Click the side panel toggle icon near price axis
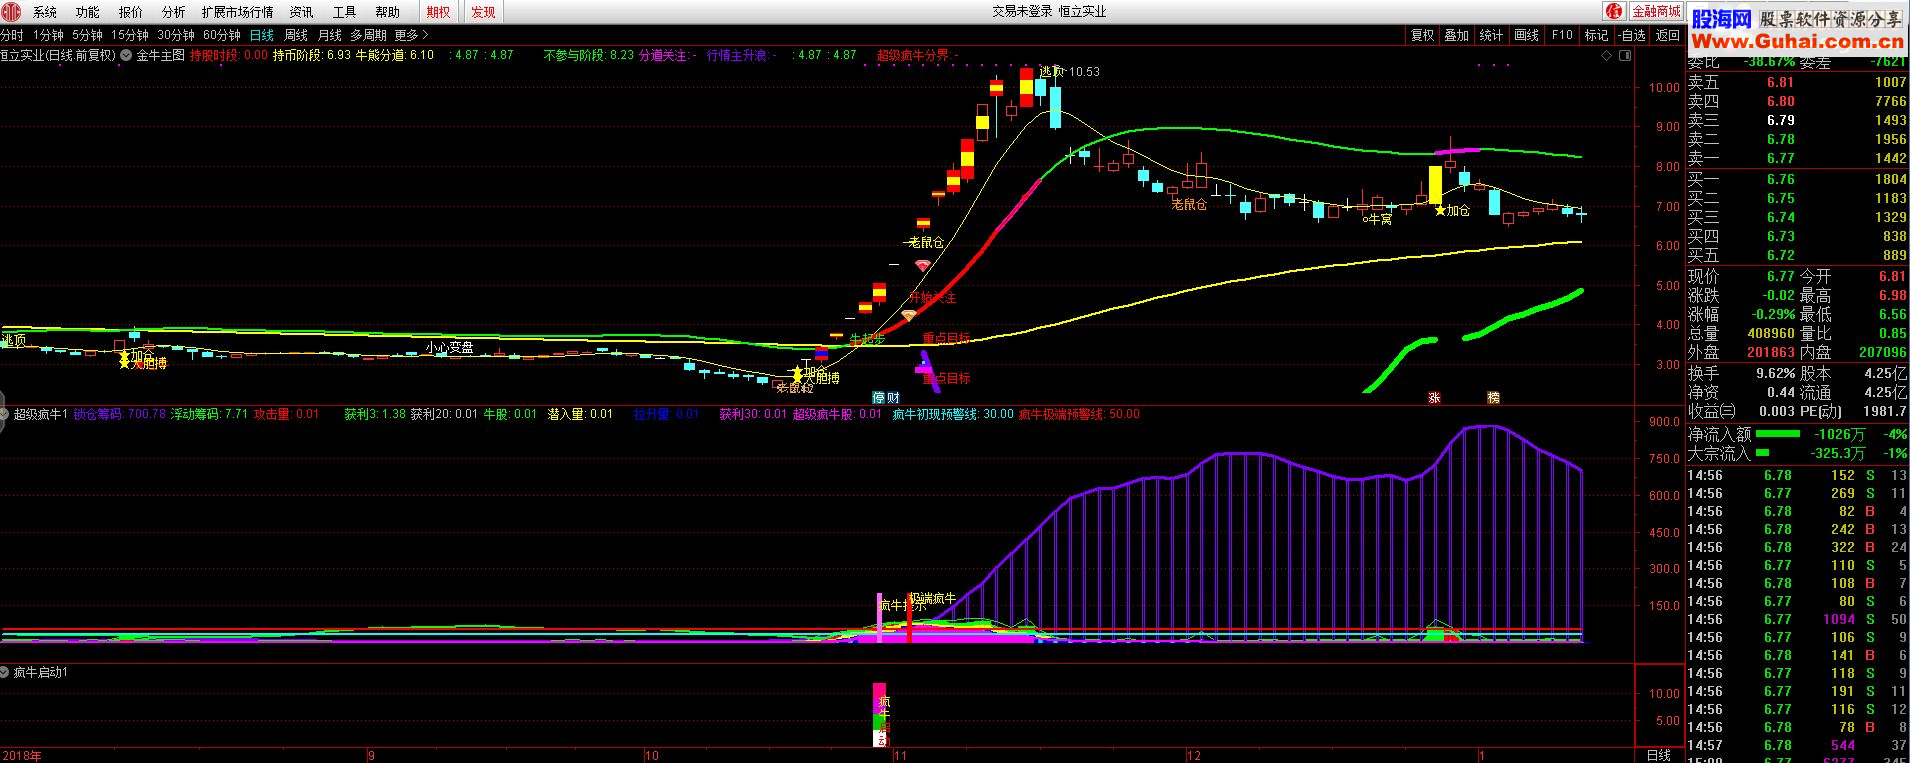Viewport: 1910px width, 763px height. pos(1624,56)
